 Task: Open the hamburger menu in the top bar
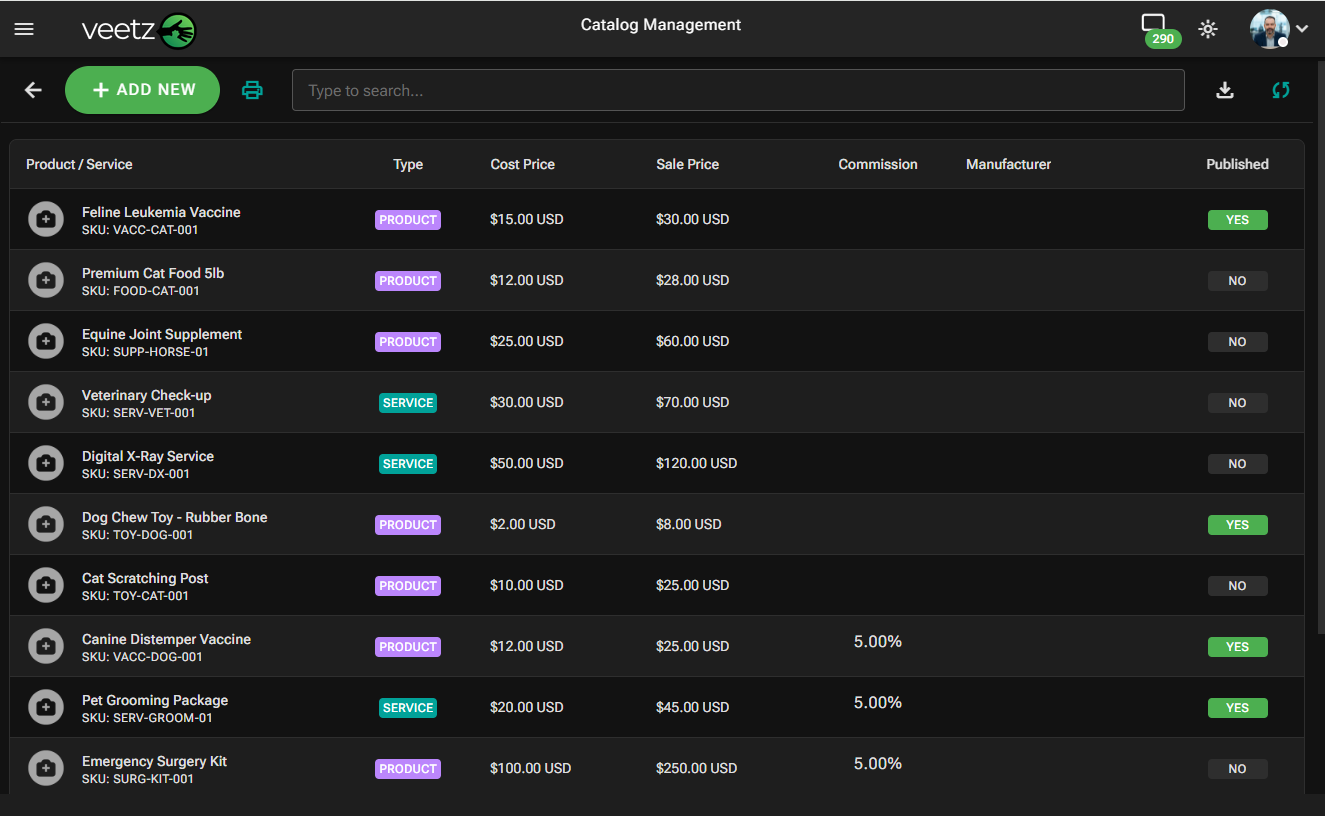[x=23, y=28]
